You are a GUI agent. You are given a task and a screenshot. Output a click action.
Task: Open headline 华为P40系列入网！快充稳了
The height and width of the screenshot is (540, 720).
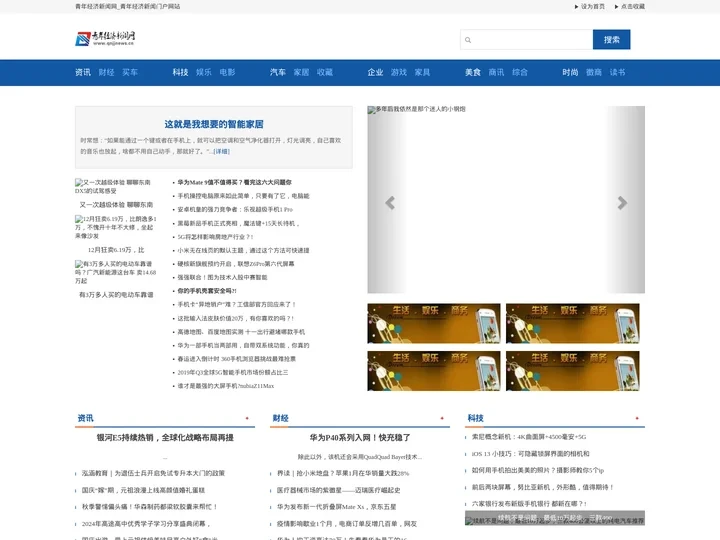click(x=360, y=438)
